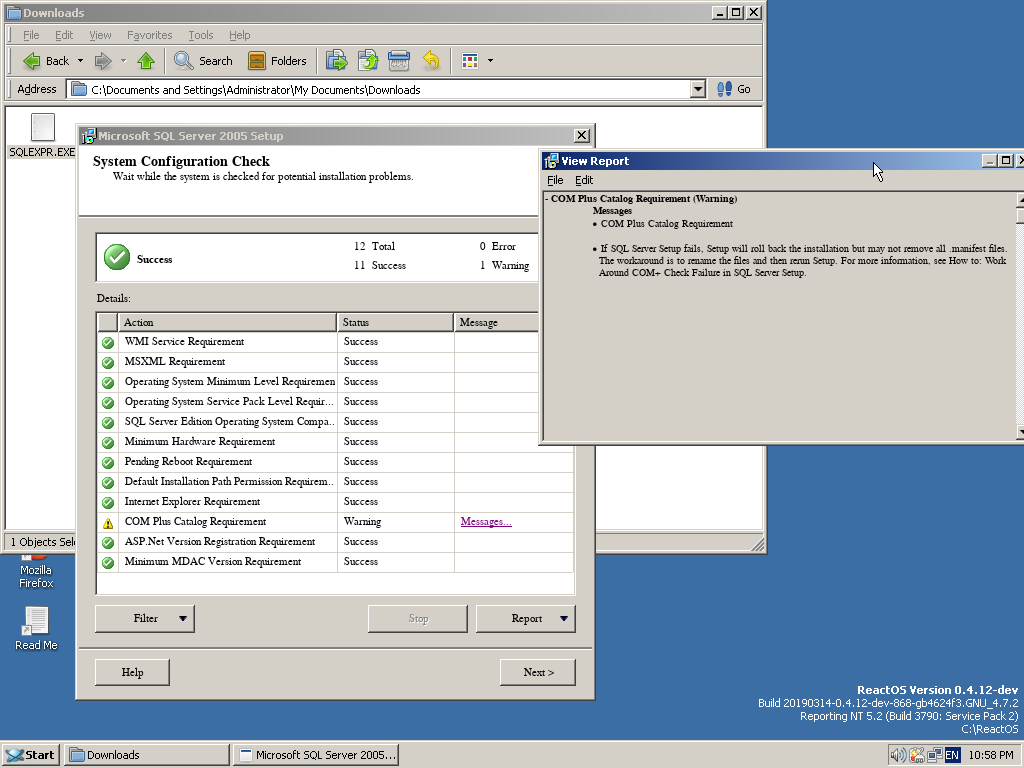Image resolution: width=1024 pixels, height=768 pixels.
Task: Select the Pending Reboot Requirement row
Action: click(335, 462)
